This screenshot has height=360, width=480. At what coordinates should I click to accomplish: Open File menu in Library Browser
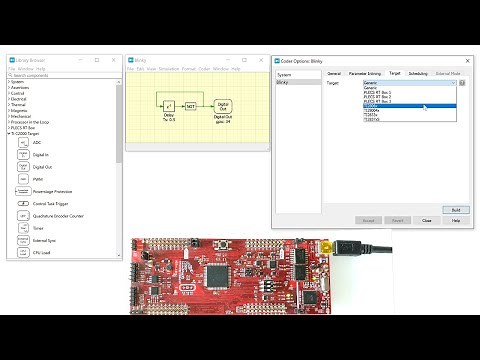click(11, 69)
